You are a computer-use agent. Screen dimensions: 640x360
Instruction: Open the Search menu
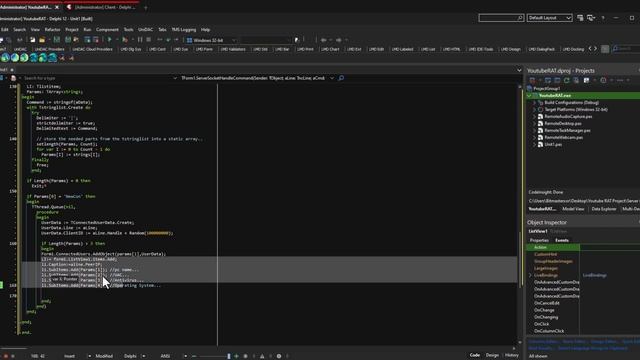click(19, 30)
